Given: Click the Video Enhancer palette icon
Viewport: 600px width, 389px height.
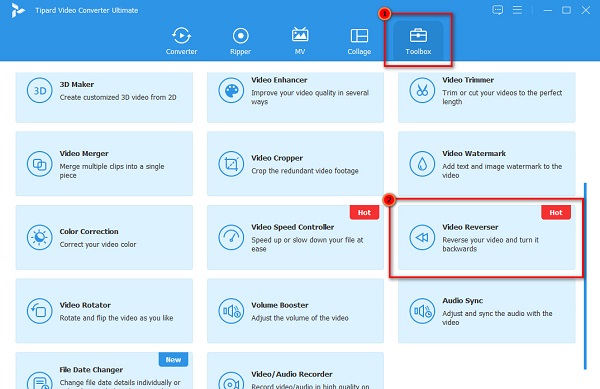Looking at the screenshot, I should [231, 90].
